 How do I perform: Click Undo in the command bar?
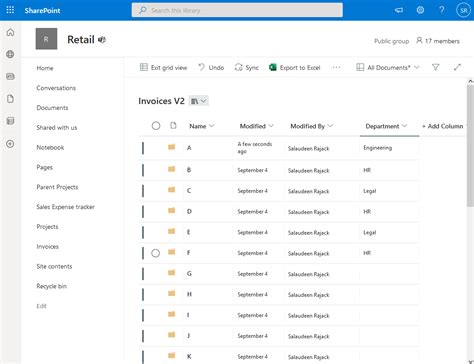click(211, 68)
